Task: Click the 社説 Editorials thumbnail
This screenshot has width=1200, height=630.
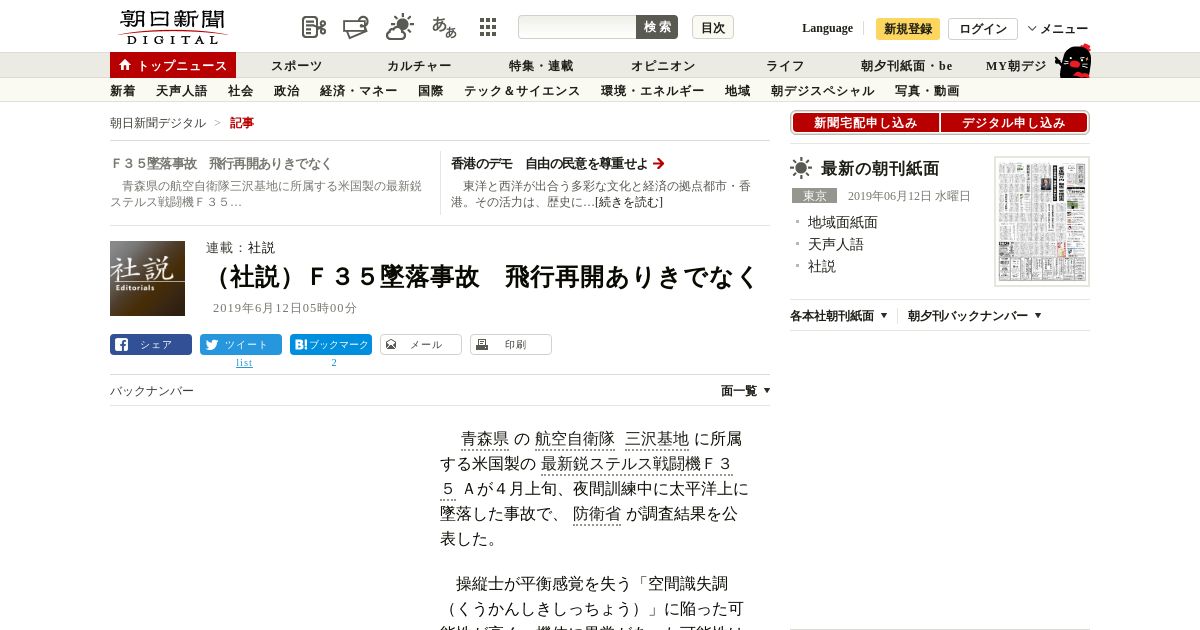Action: click(147, 278)
